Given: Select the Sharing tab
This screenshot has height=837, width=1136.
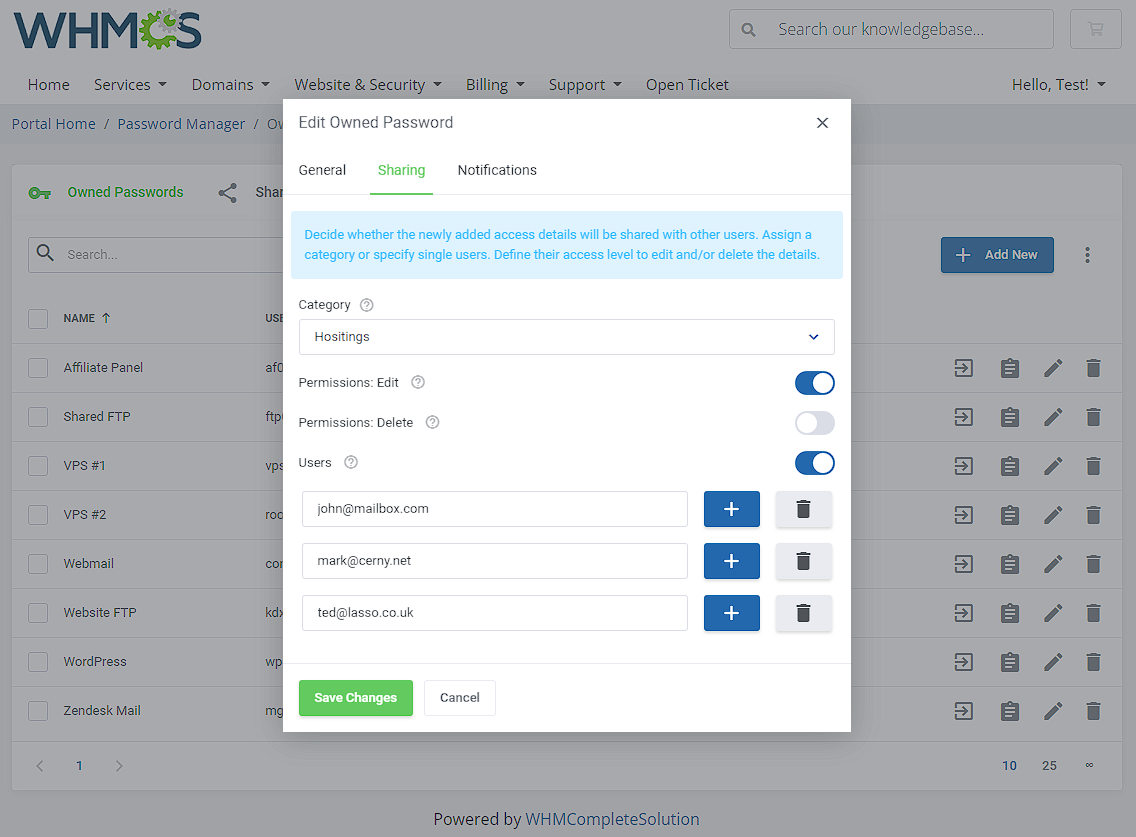Looking at the screenshot, I should coord(401,170).
